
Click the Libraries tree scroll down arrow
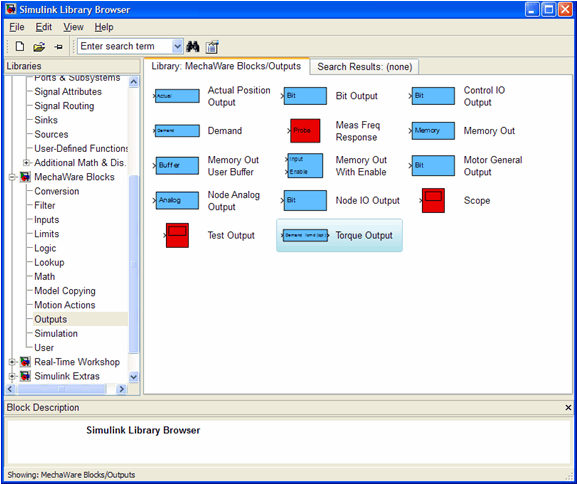(134, 377)
